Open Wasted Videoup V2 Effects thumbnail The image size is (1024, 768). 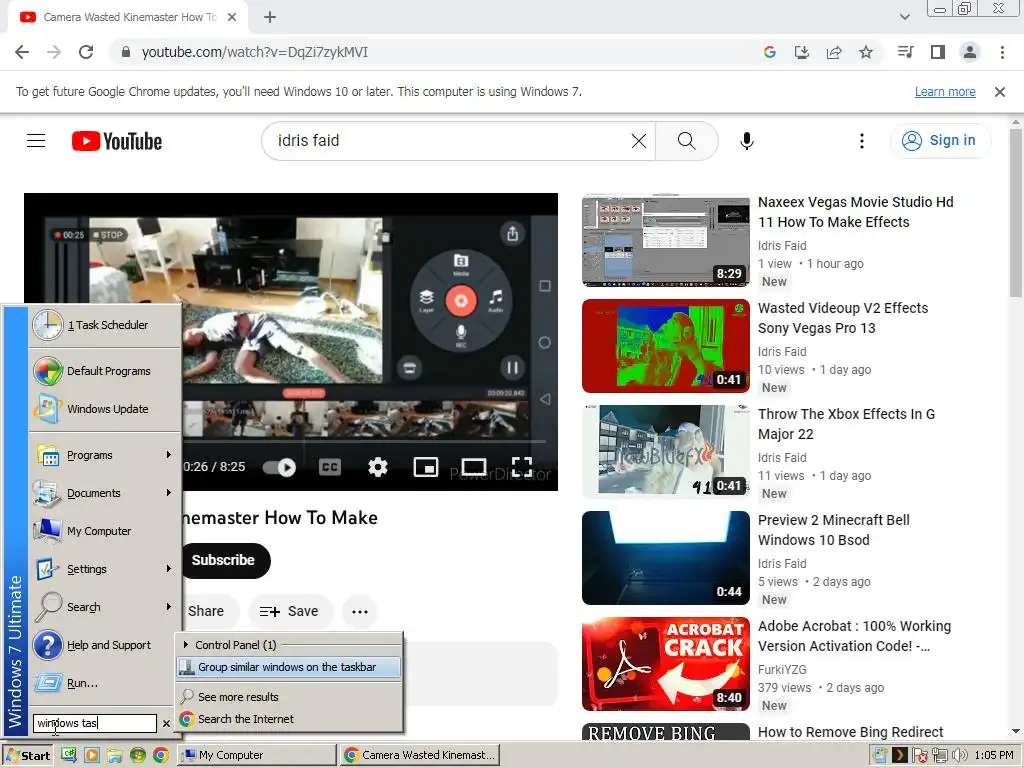tap(665, 346)
